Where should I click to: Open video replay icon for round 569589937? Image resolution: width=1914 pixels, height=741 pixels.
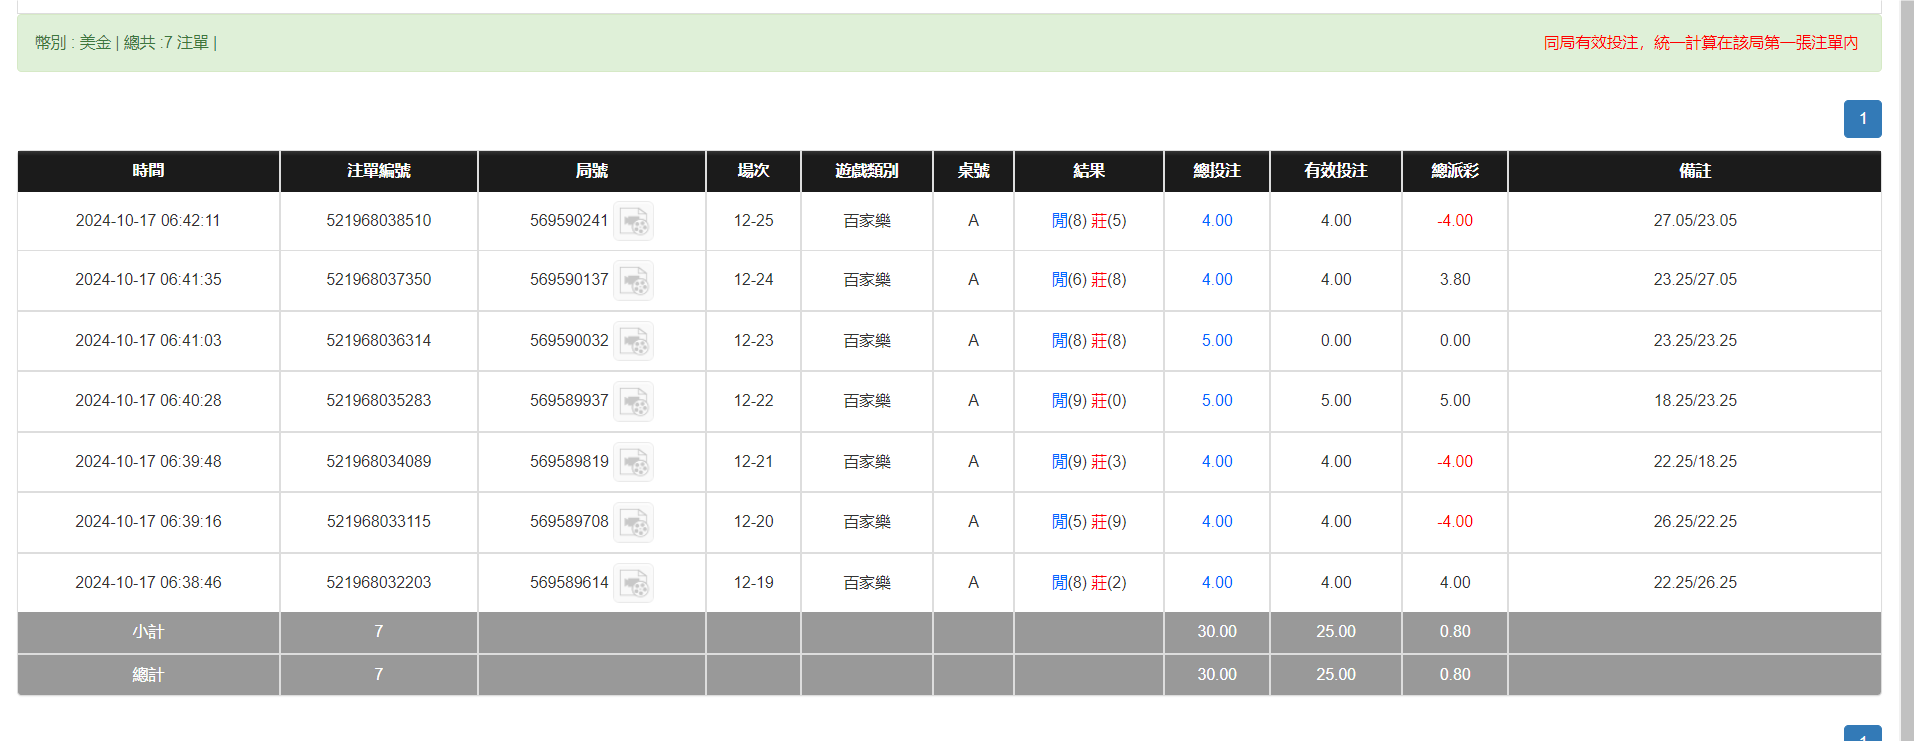633,401
